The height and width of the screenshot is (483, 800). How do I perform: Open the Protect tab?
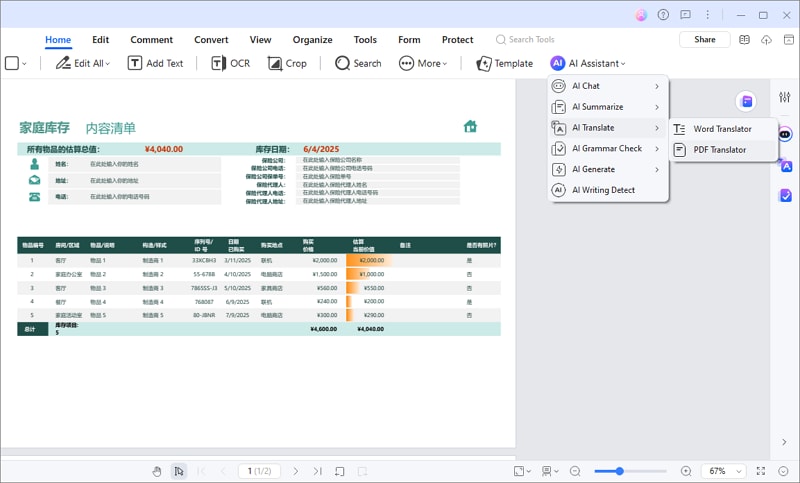(x=458, y=40)
